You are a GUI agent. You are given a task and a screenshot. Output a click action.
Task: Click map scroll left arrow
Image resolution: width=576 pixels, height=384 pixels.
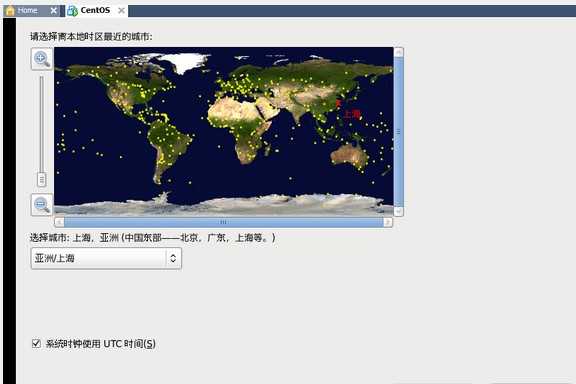59,222
